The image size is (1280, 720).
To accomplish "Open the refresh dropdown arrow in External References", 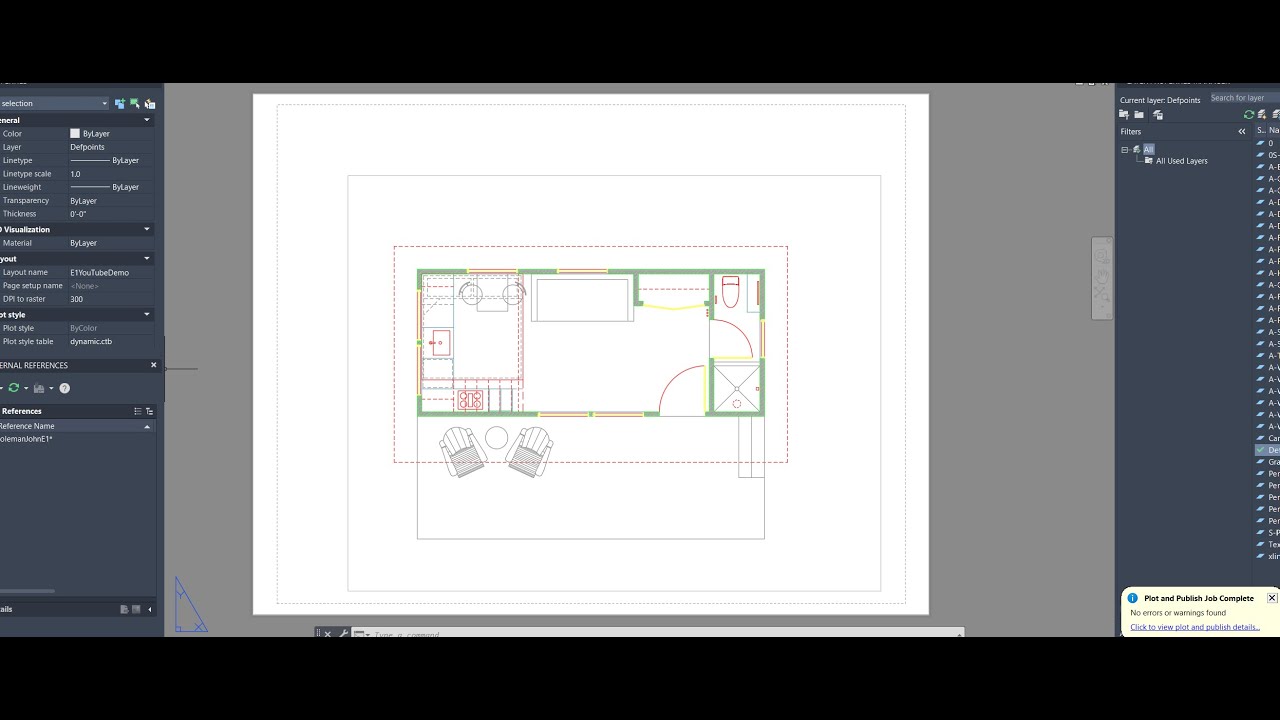I will coord(26,388).
